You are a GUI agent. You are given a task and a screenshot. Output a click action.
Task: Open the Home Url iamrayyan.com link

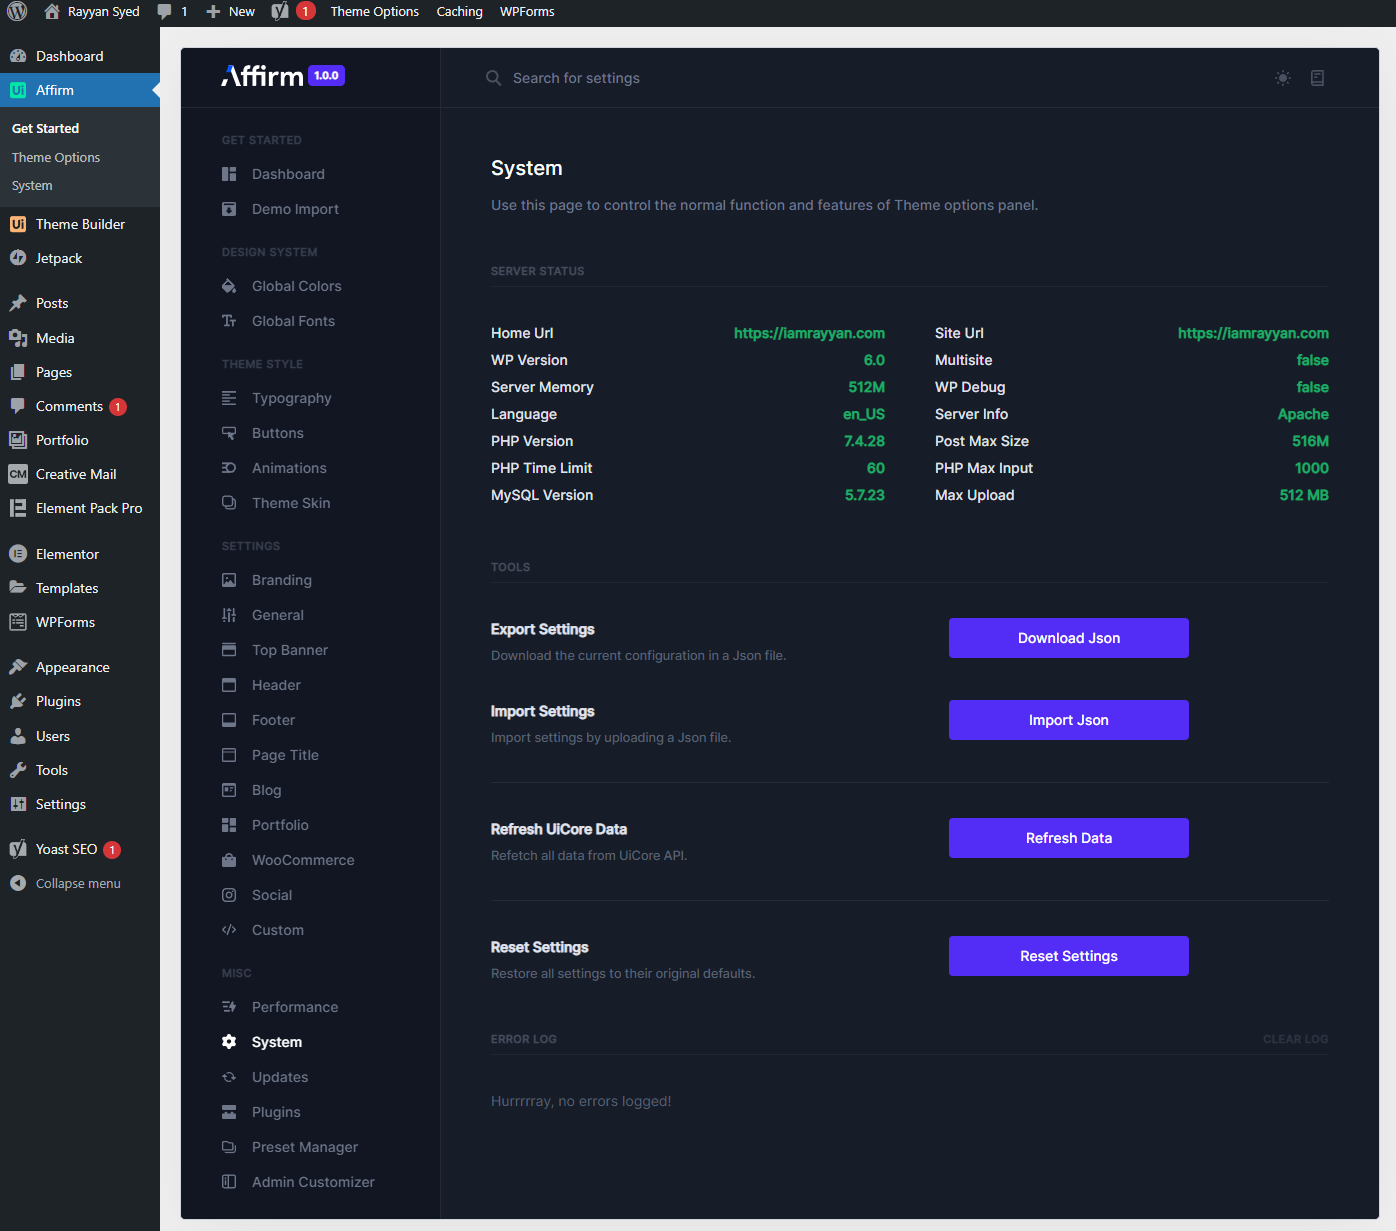(809, 333)
